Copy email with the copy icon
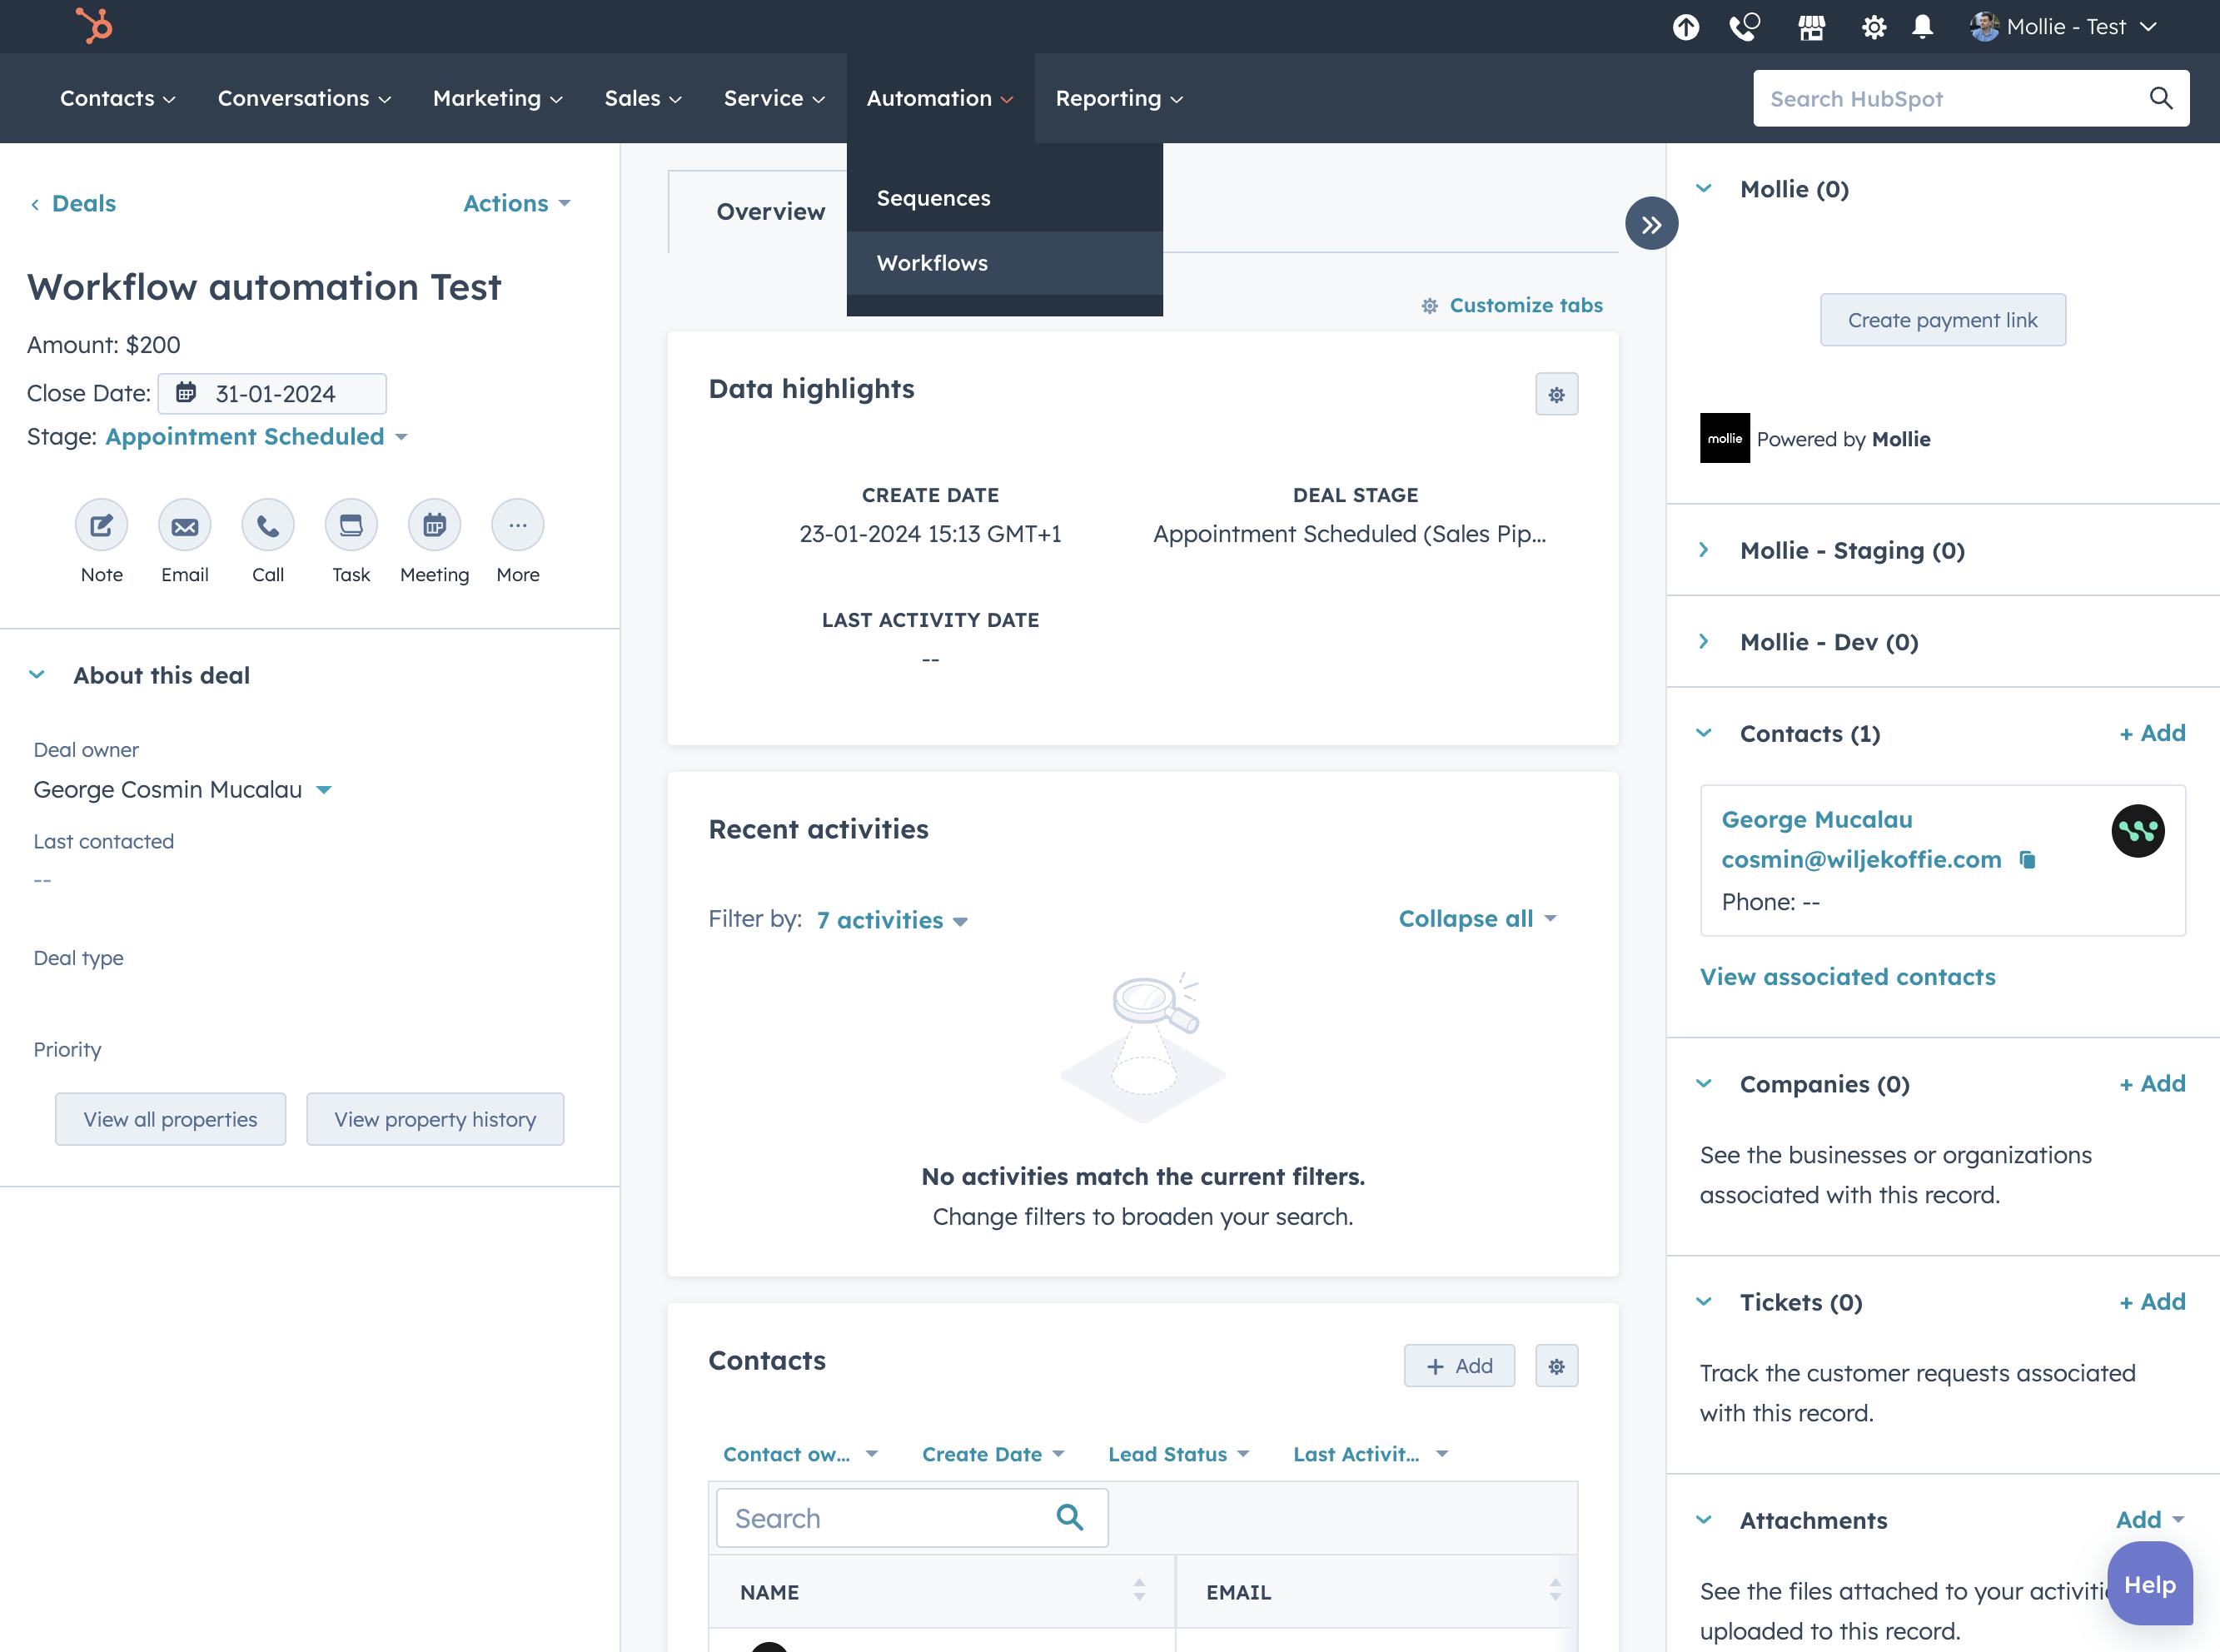The width and height of the screenshot is (2220, 1652). pos(2027,860)
